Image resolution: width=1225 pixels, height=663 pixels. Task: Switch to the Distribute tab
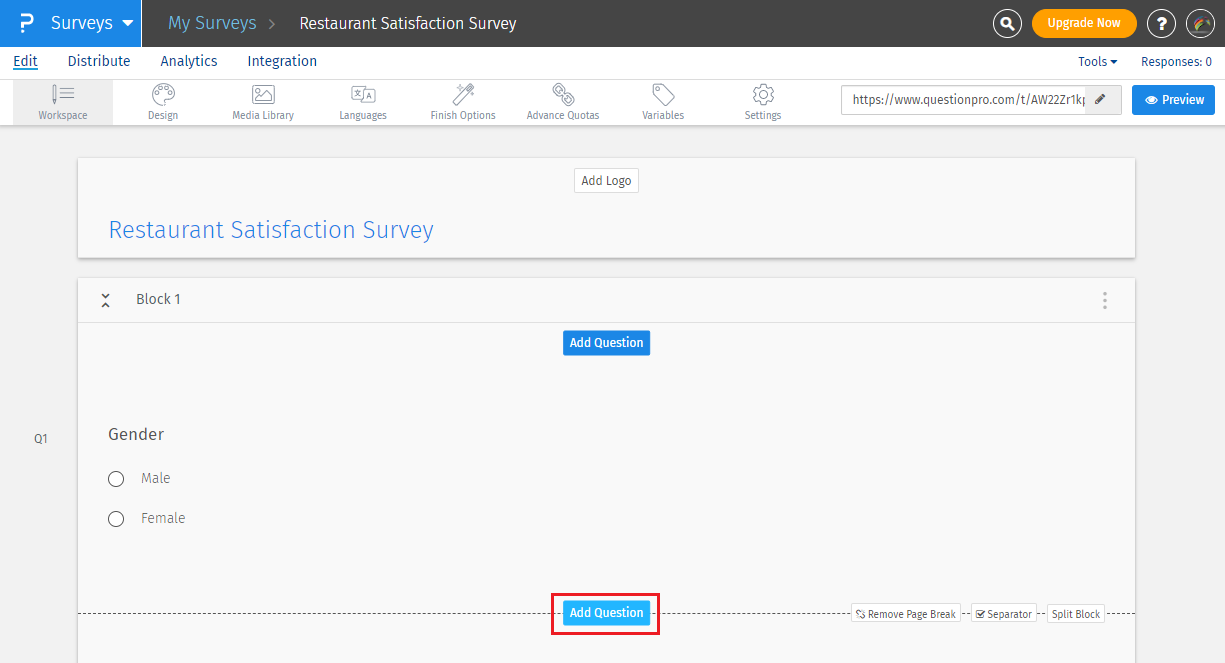(x=99, y=61)
